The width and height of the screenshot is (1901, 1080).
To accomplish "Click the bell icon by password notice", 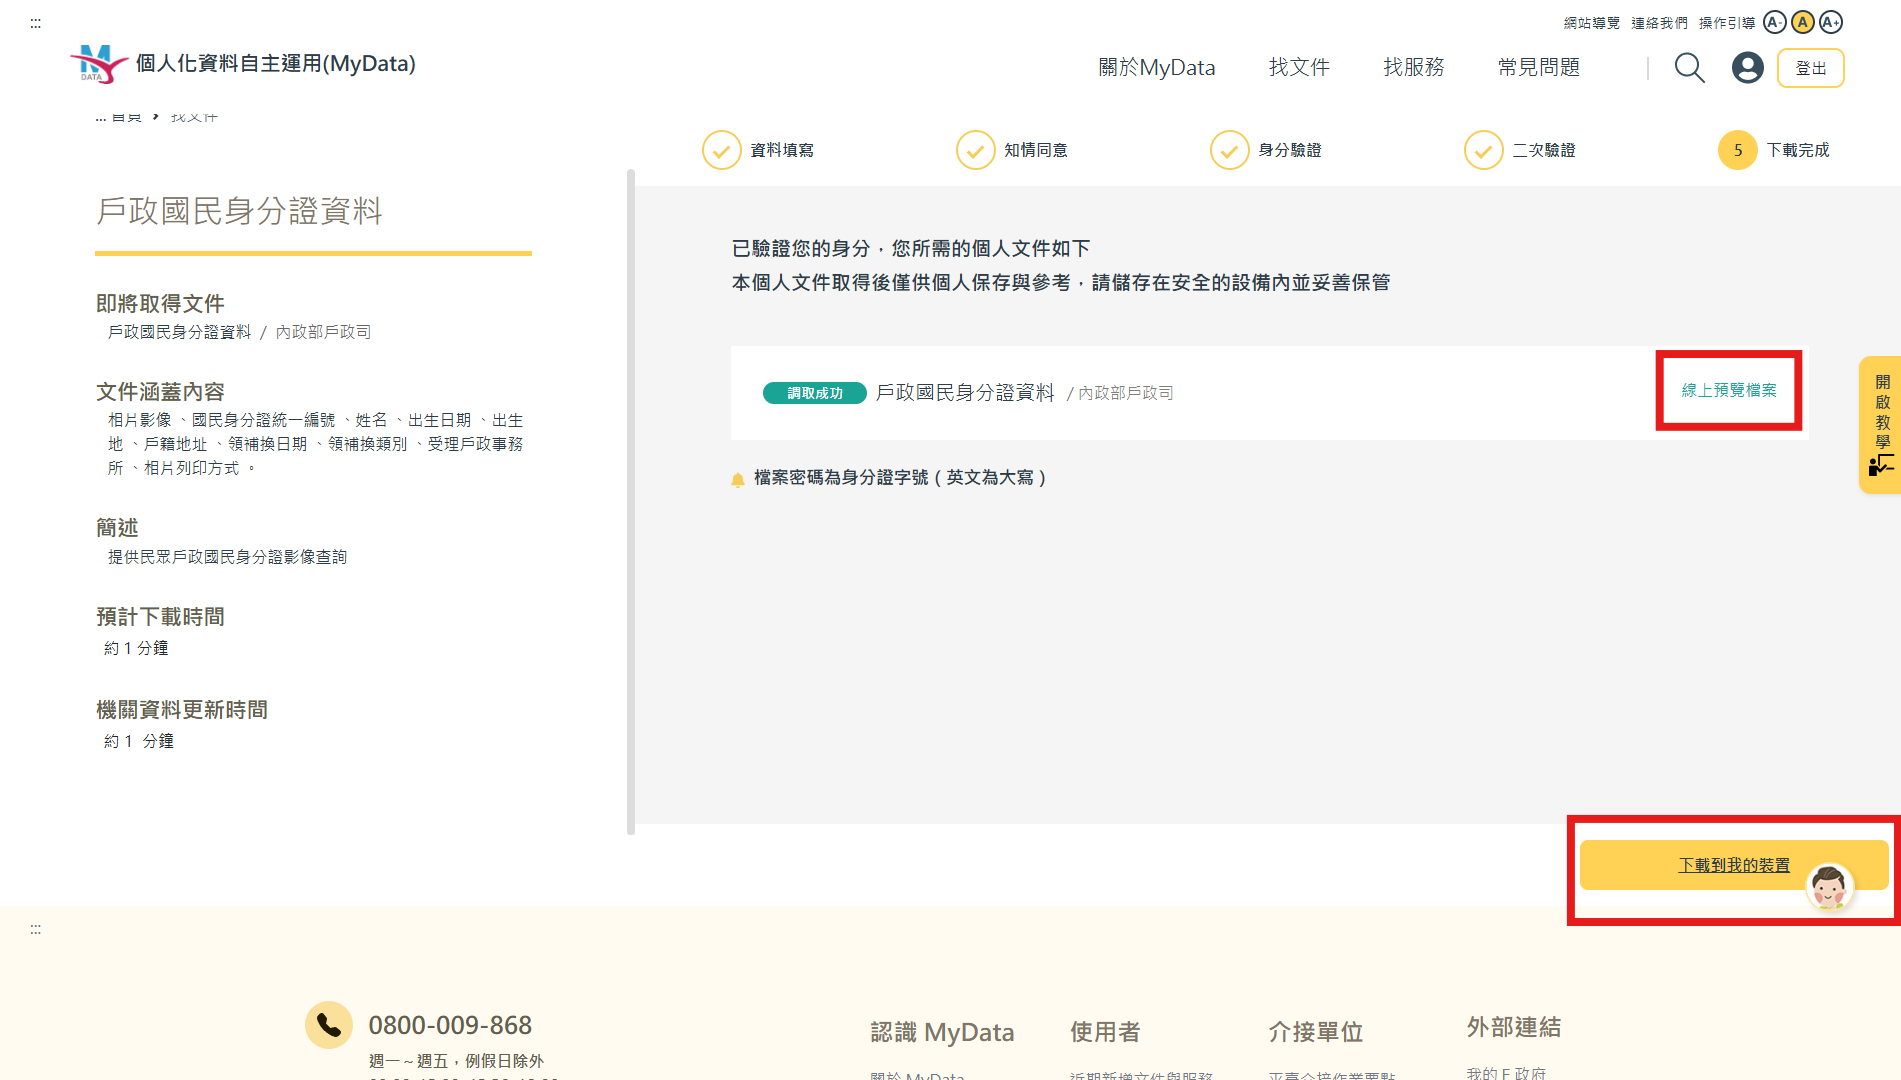I will pyautogui.click(x=738, y=479).
